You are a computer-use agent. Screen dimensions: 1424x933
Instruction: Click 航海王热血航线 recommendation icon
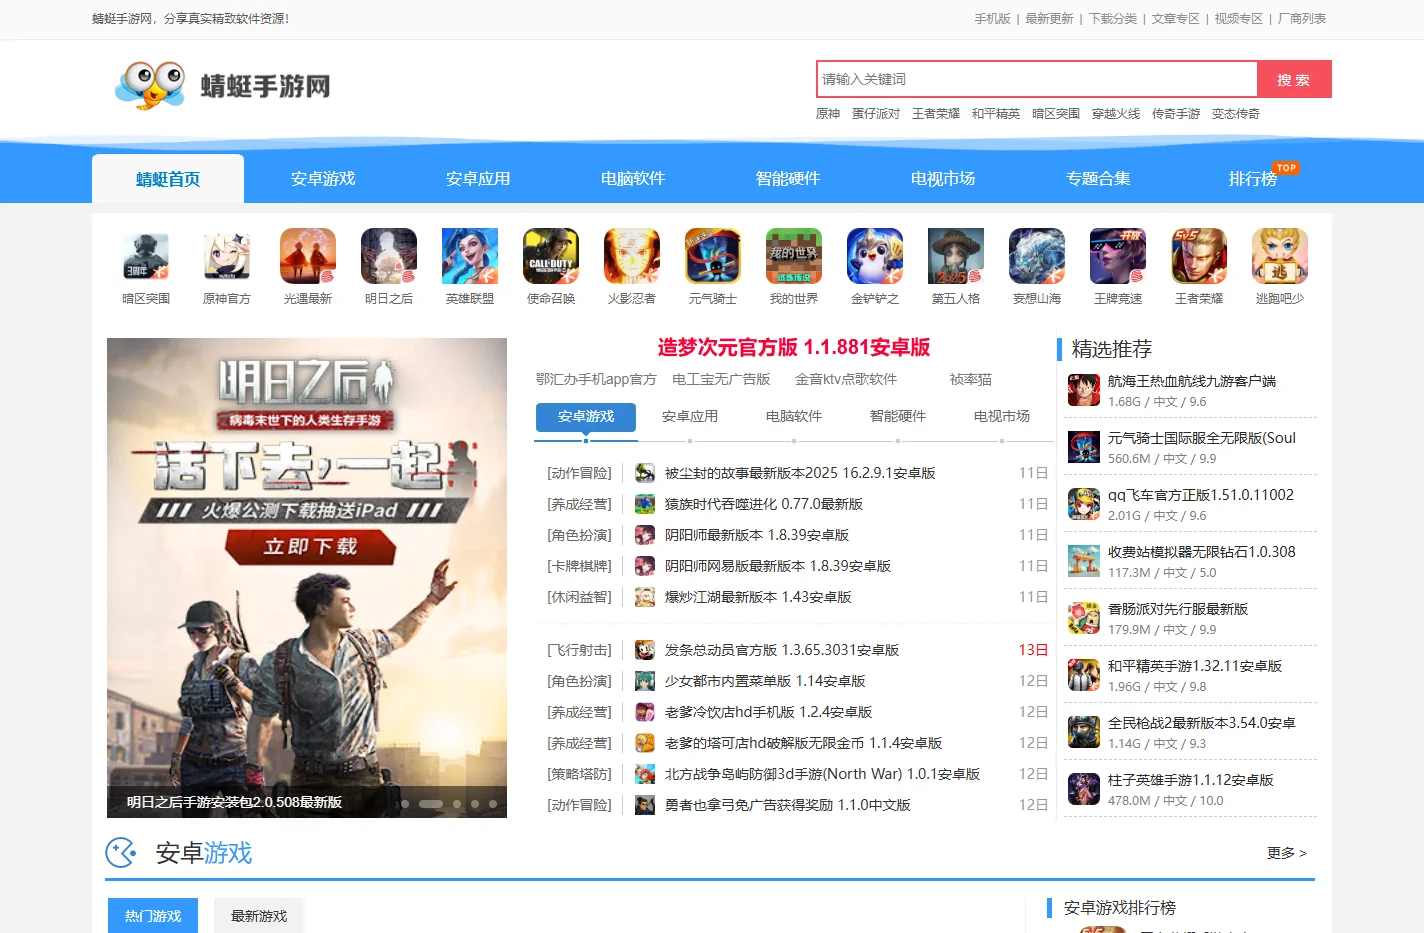click(1084, 390)
